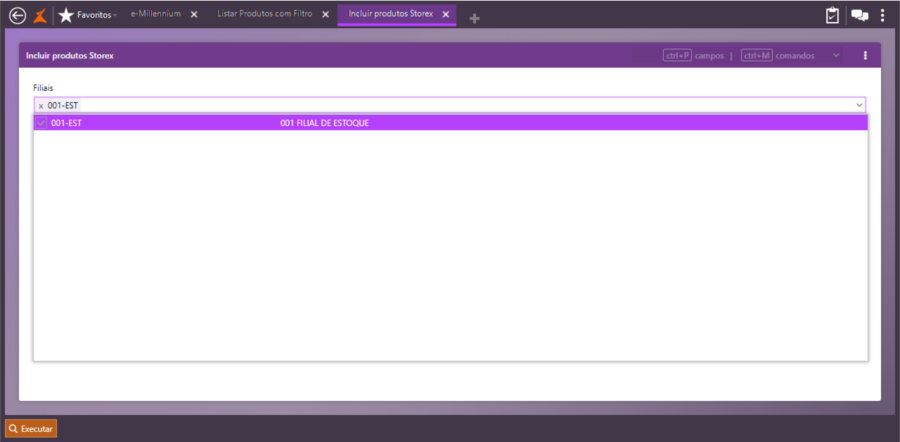The image size is (900, 442).
Task: Open the orange e-Millennium logo icon
Action: point(40,15)
